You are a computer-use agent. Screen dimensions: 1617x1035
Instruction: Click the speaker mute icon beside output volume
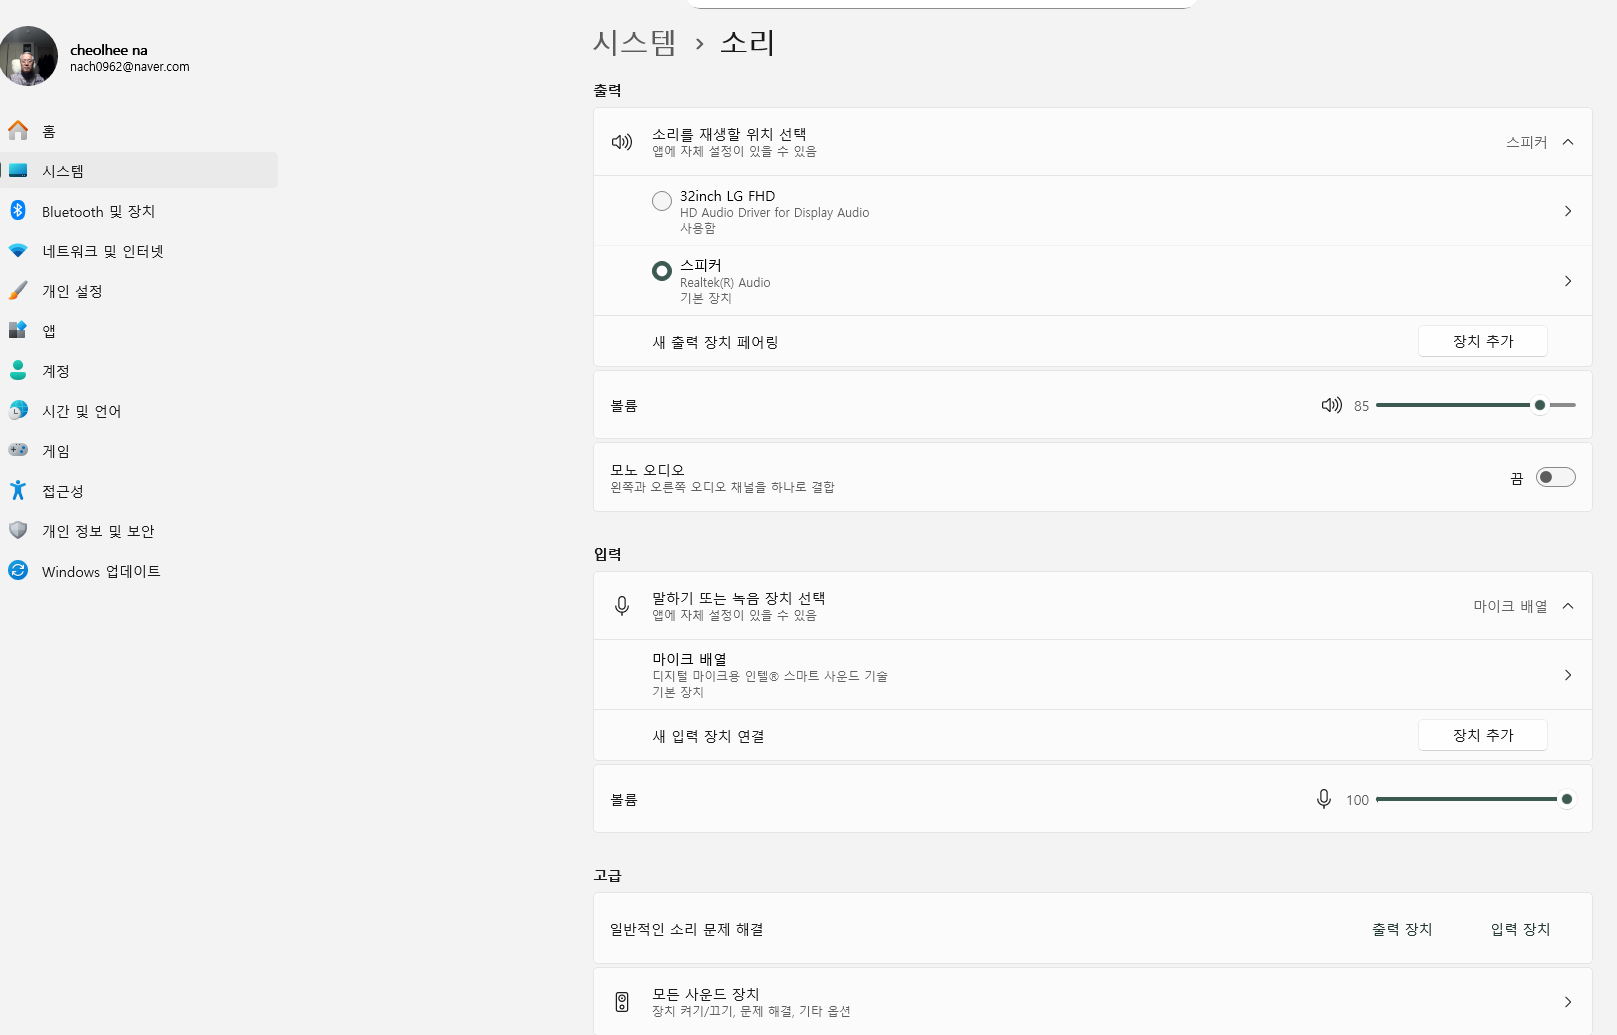[x=1331, y=405]
